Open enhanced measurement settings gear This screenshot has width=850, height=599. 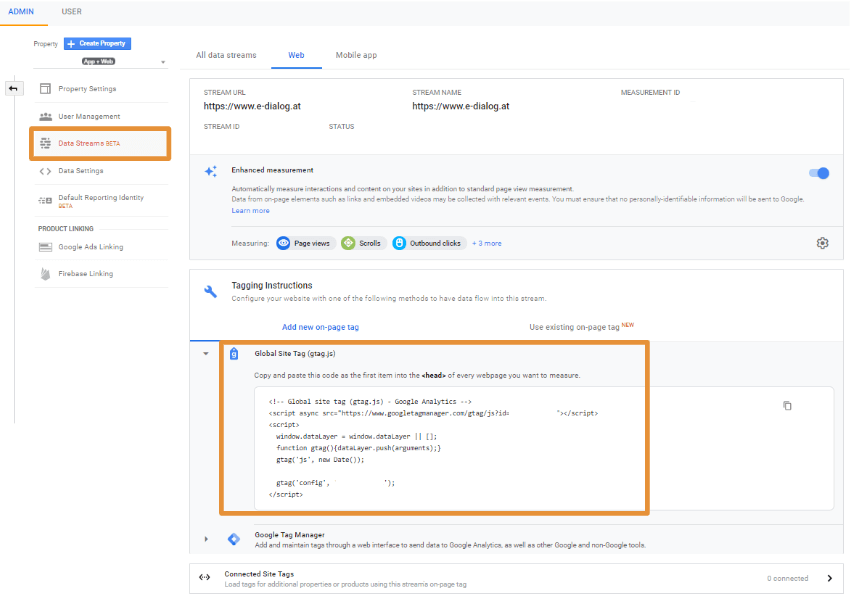[822, 243]
